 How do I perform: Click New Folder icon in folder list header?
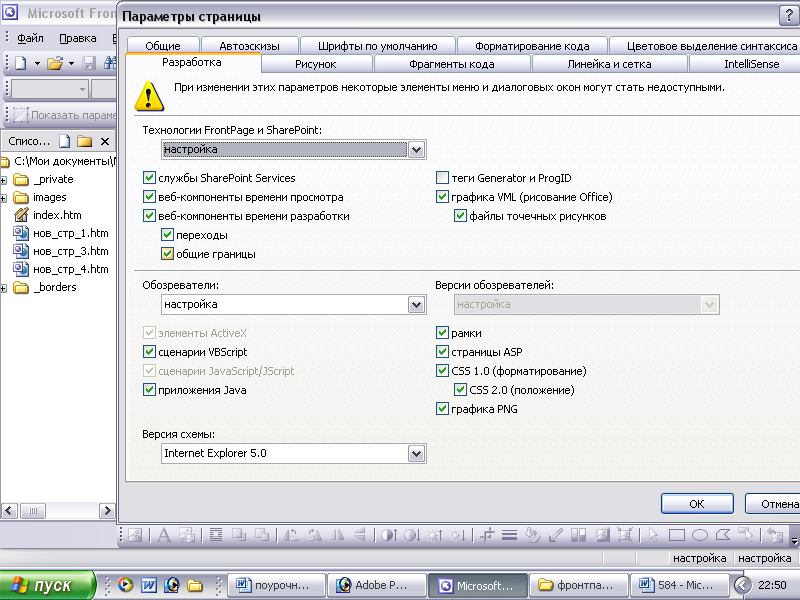pos(84,141)
